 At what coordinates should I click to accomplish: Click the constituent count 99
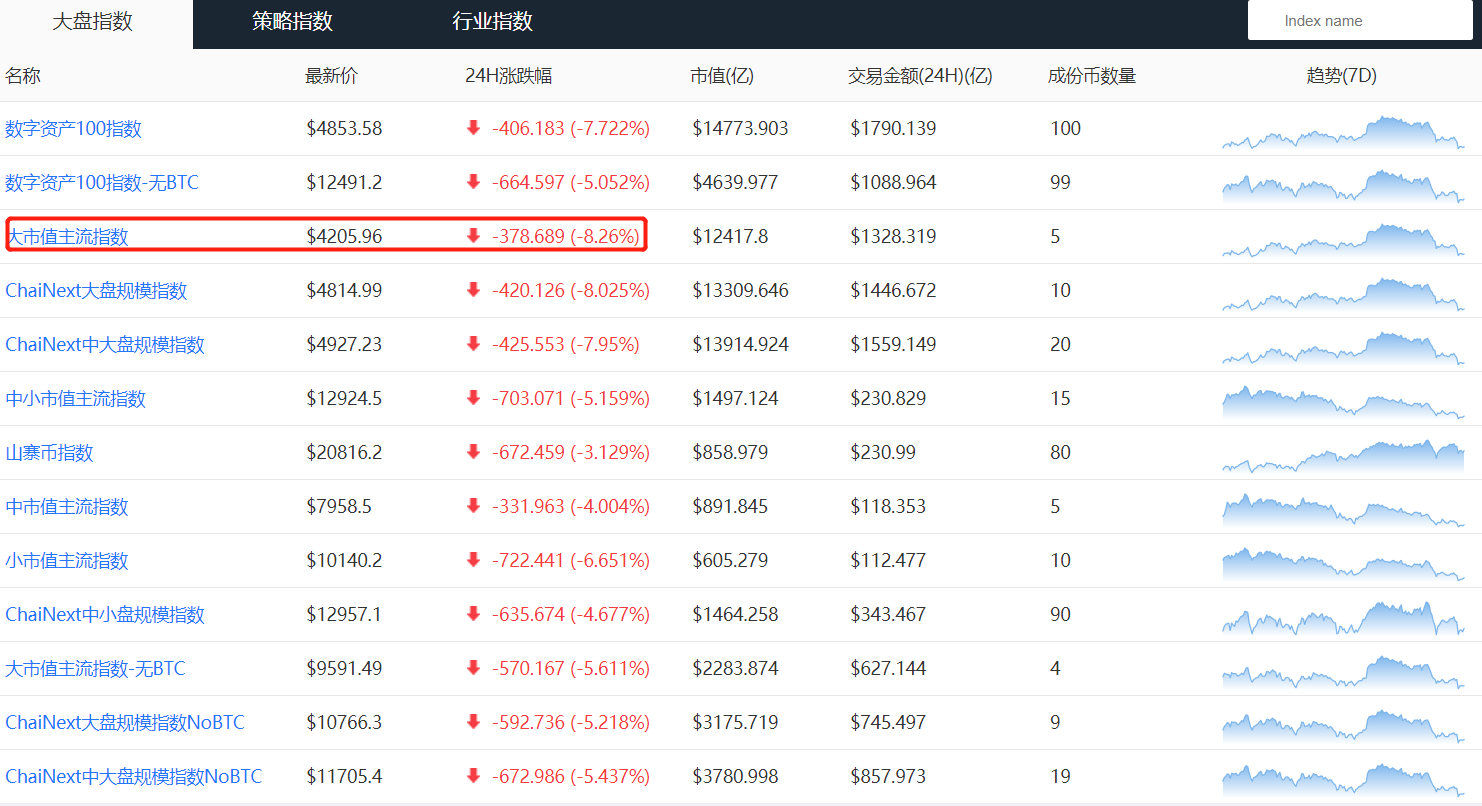point(1061,182)
